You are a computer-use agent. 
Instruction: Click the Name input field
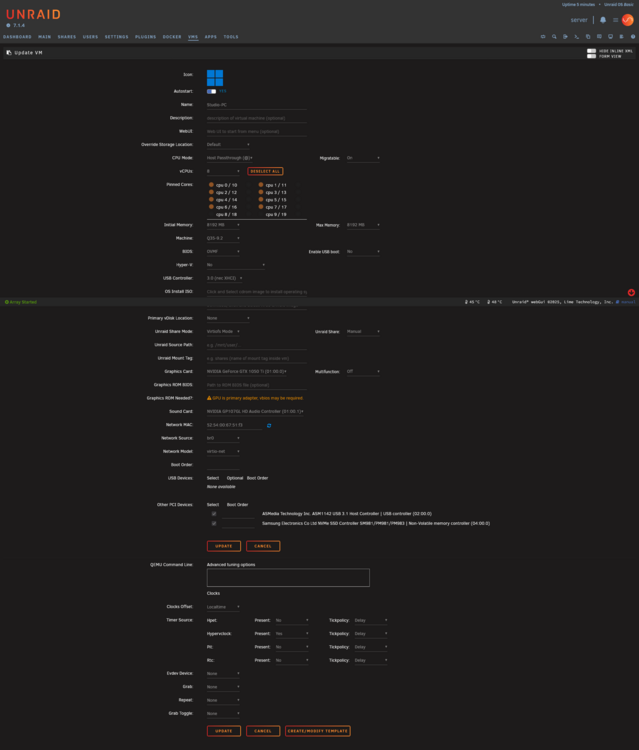point(256,105)
